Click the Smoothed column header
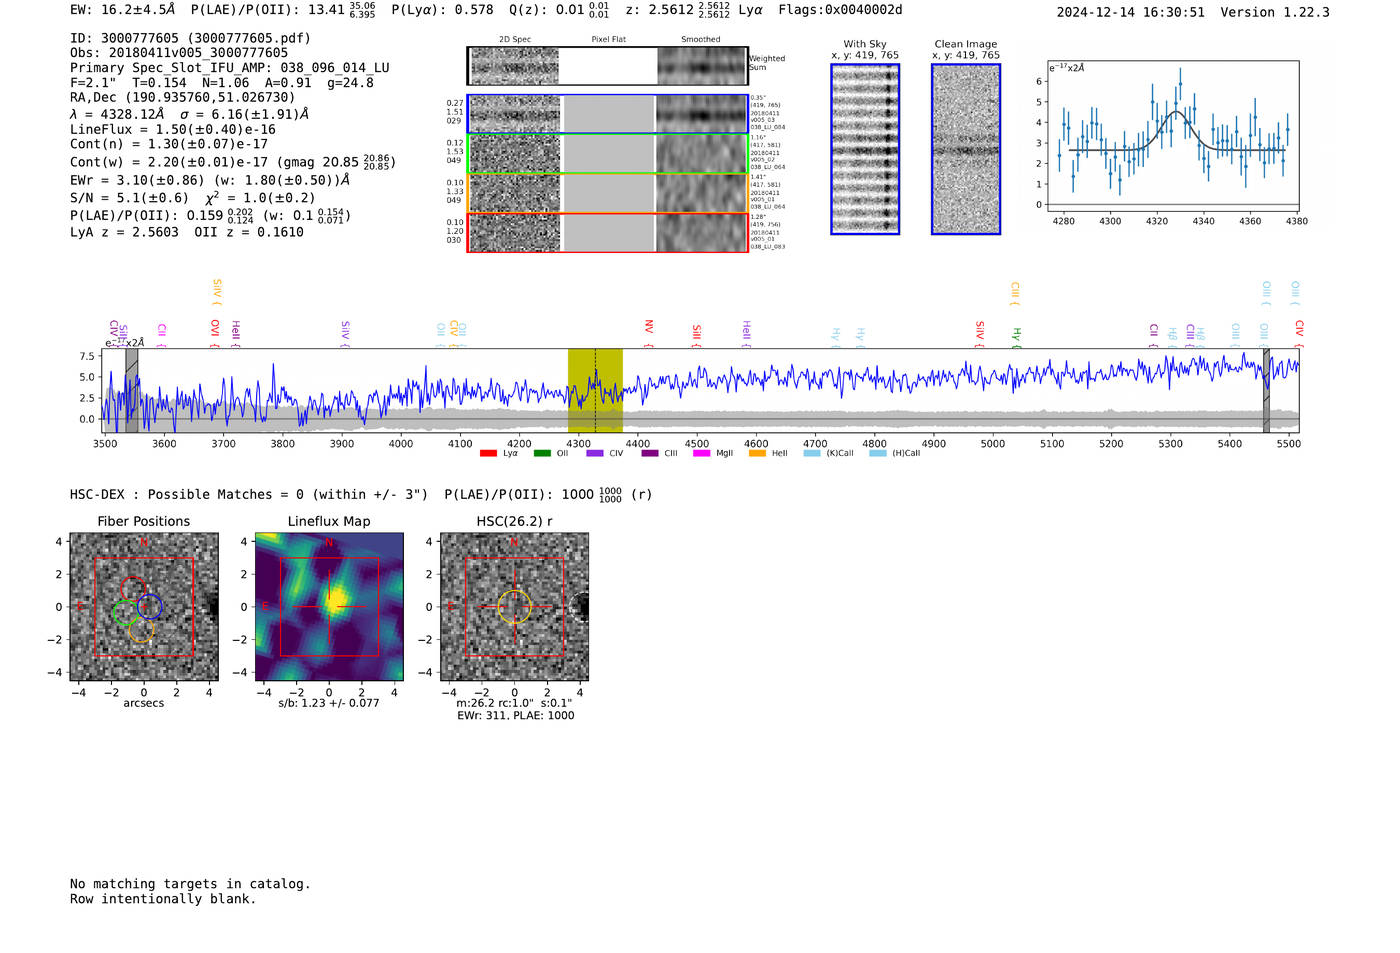The height and width of the screenshot is (953, 1400). point(701,40)
